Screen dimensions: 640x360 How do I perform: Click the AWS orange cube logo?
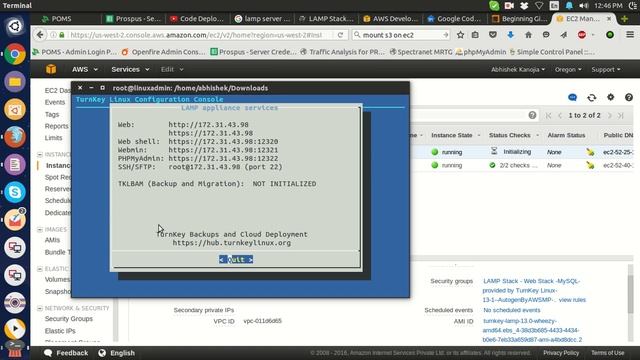51,69
